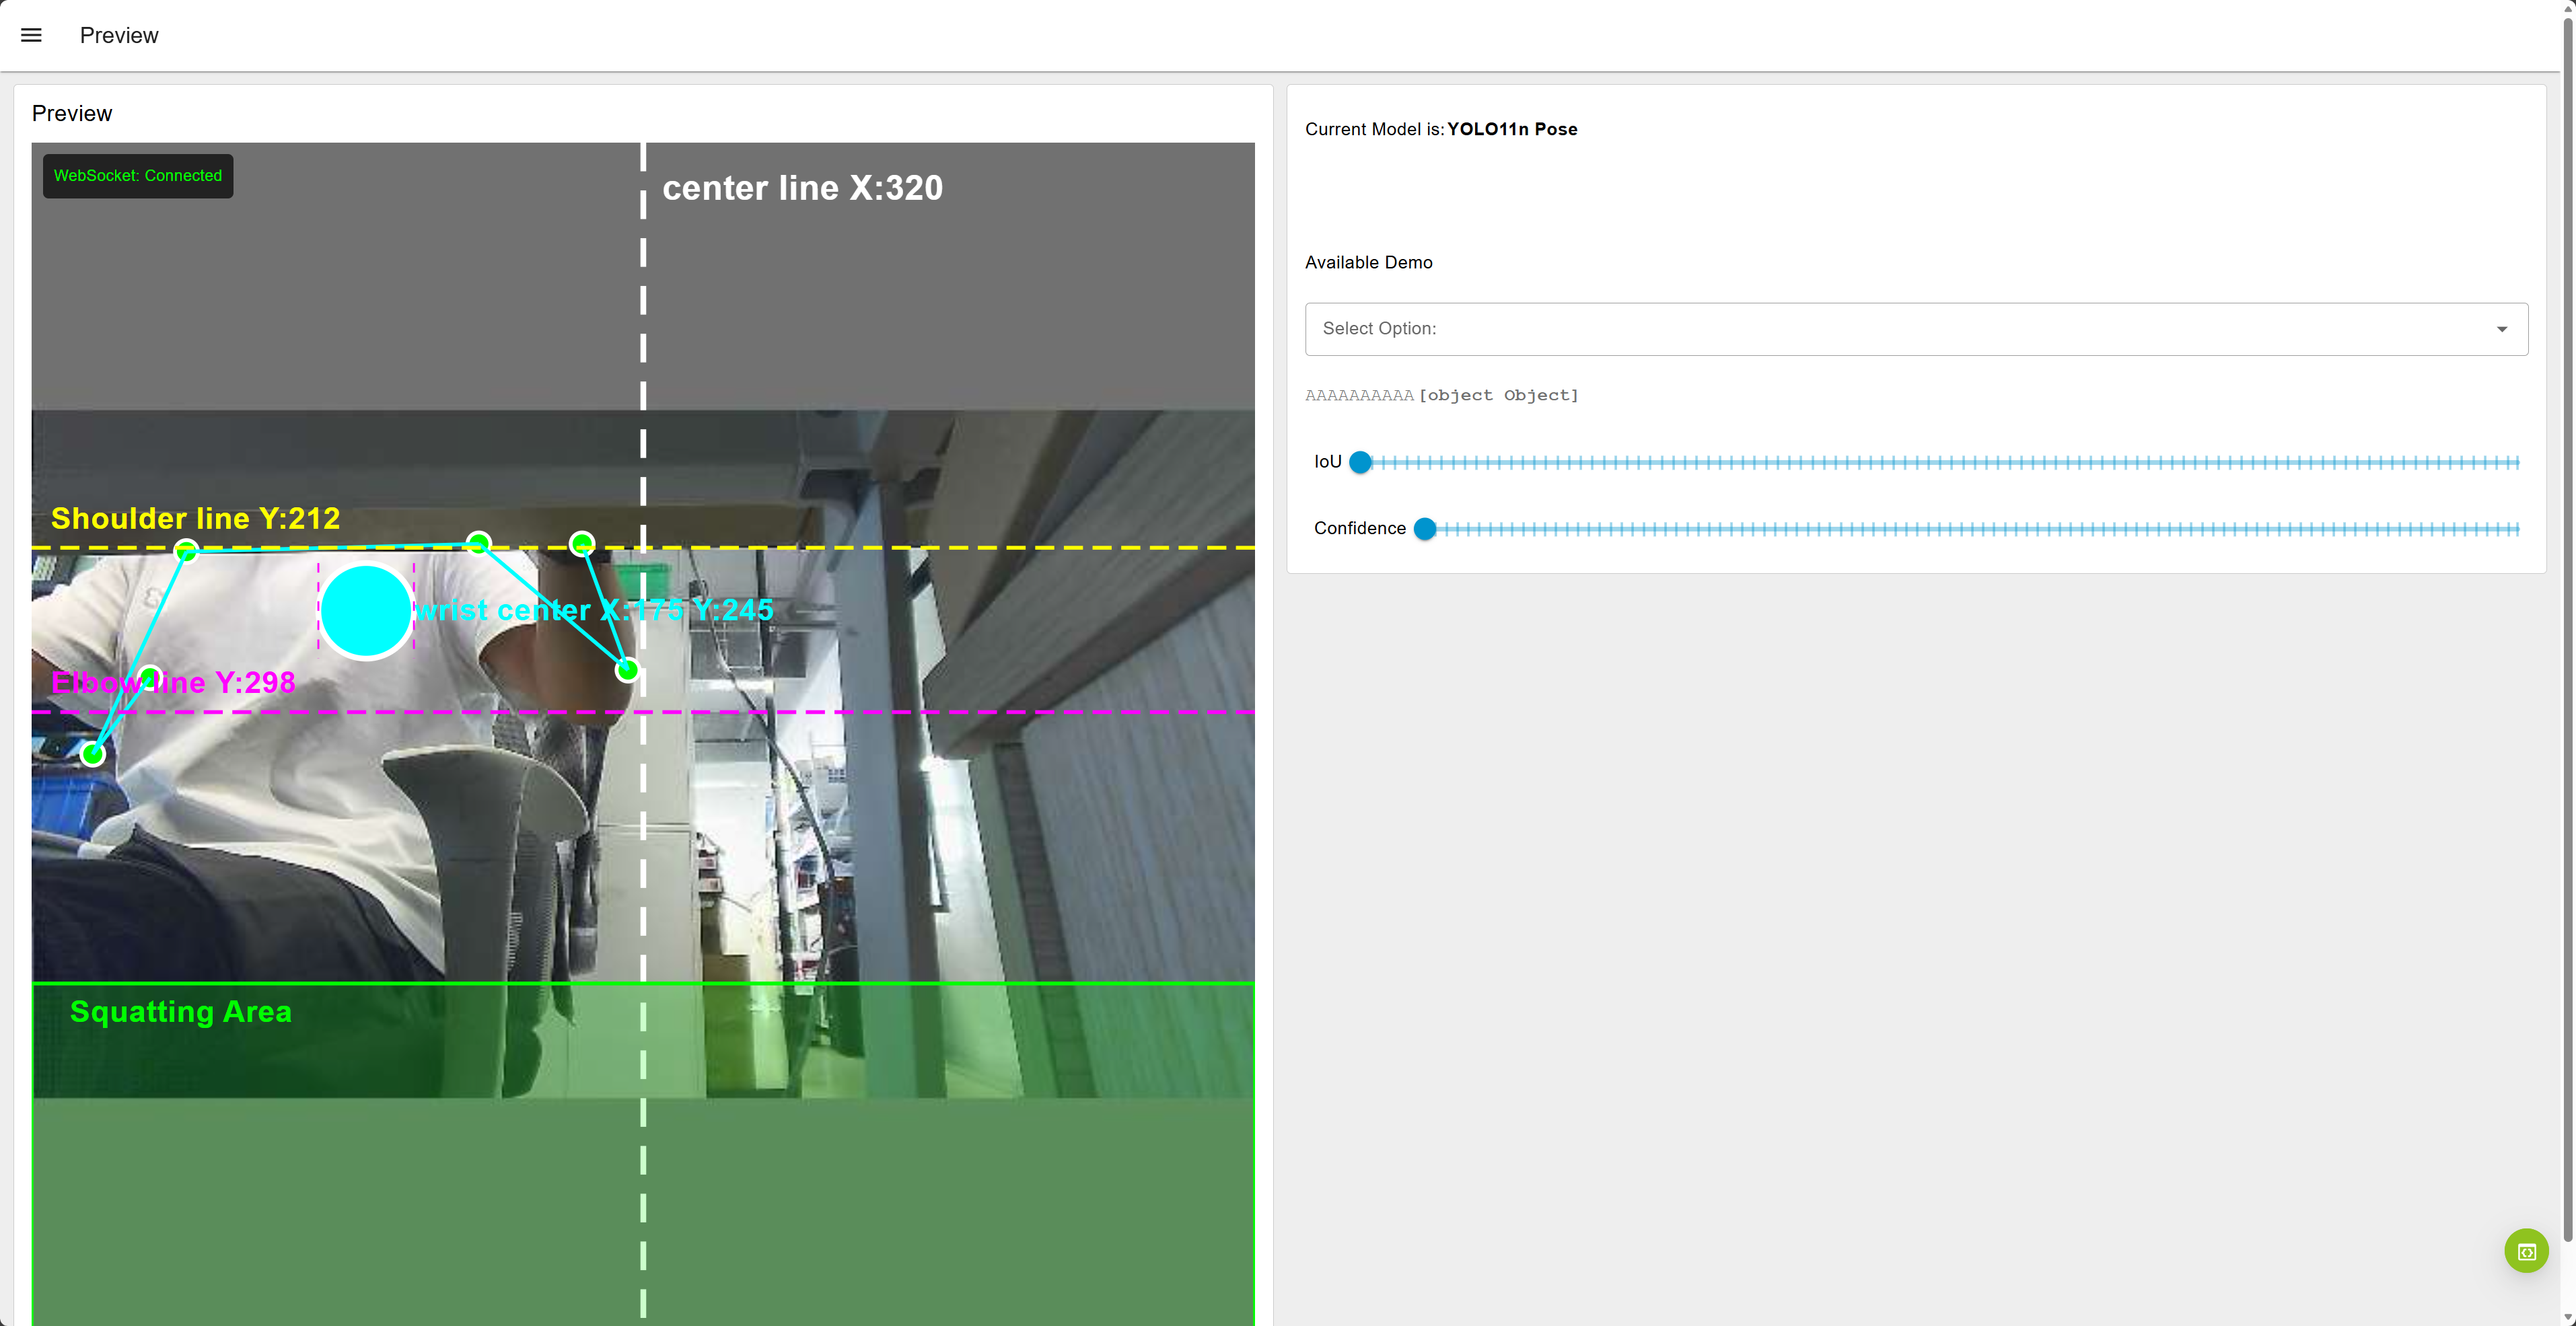Open the Available Demo select field

1900,329
